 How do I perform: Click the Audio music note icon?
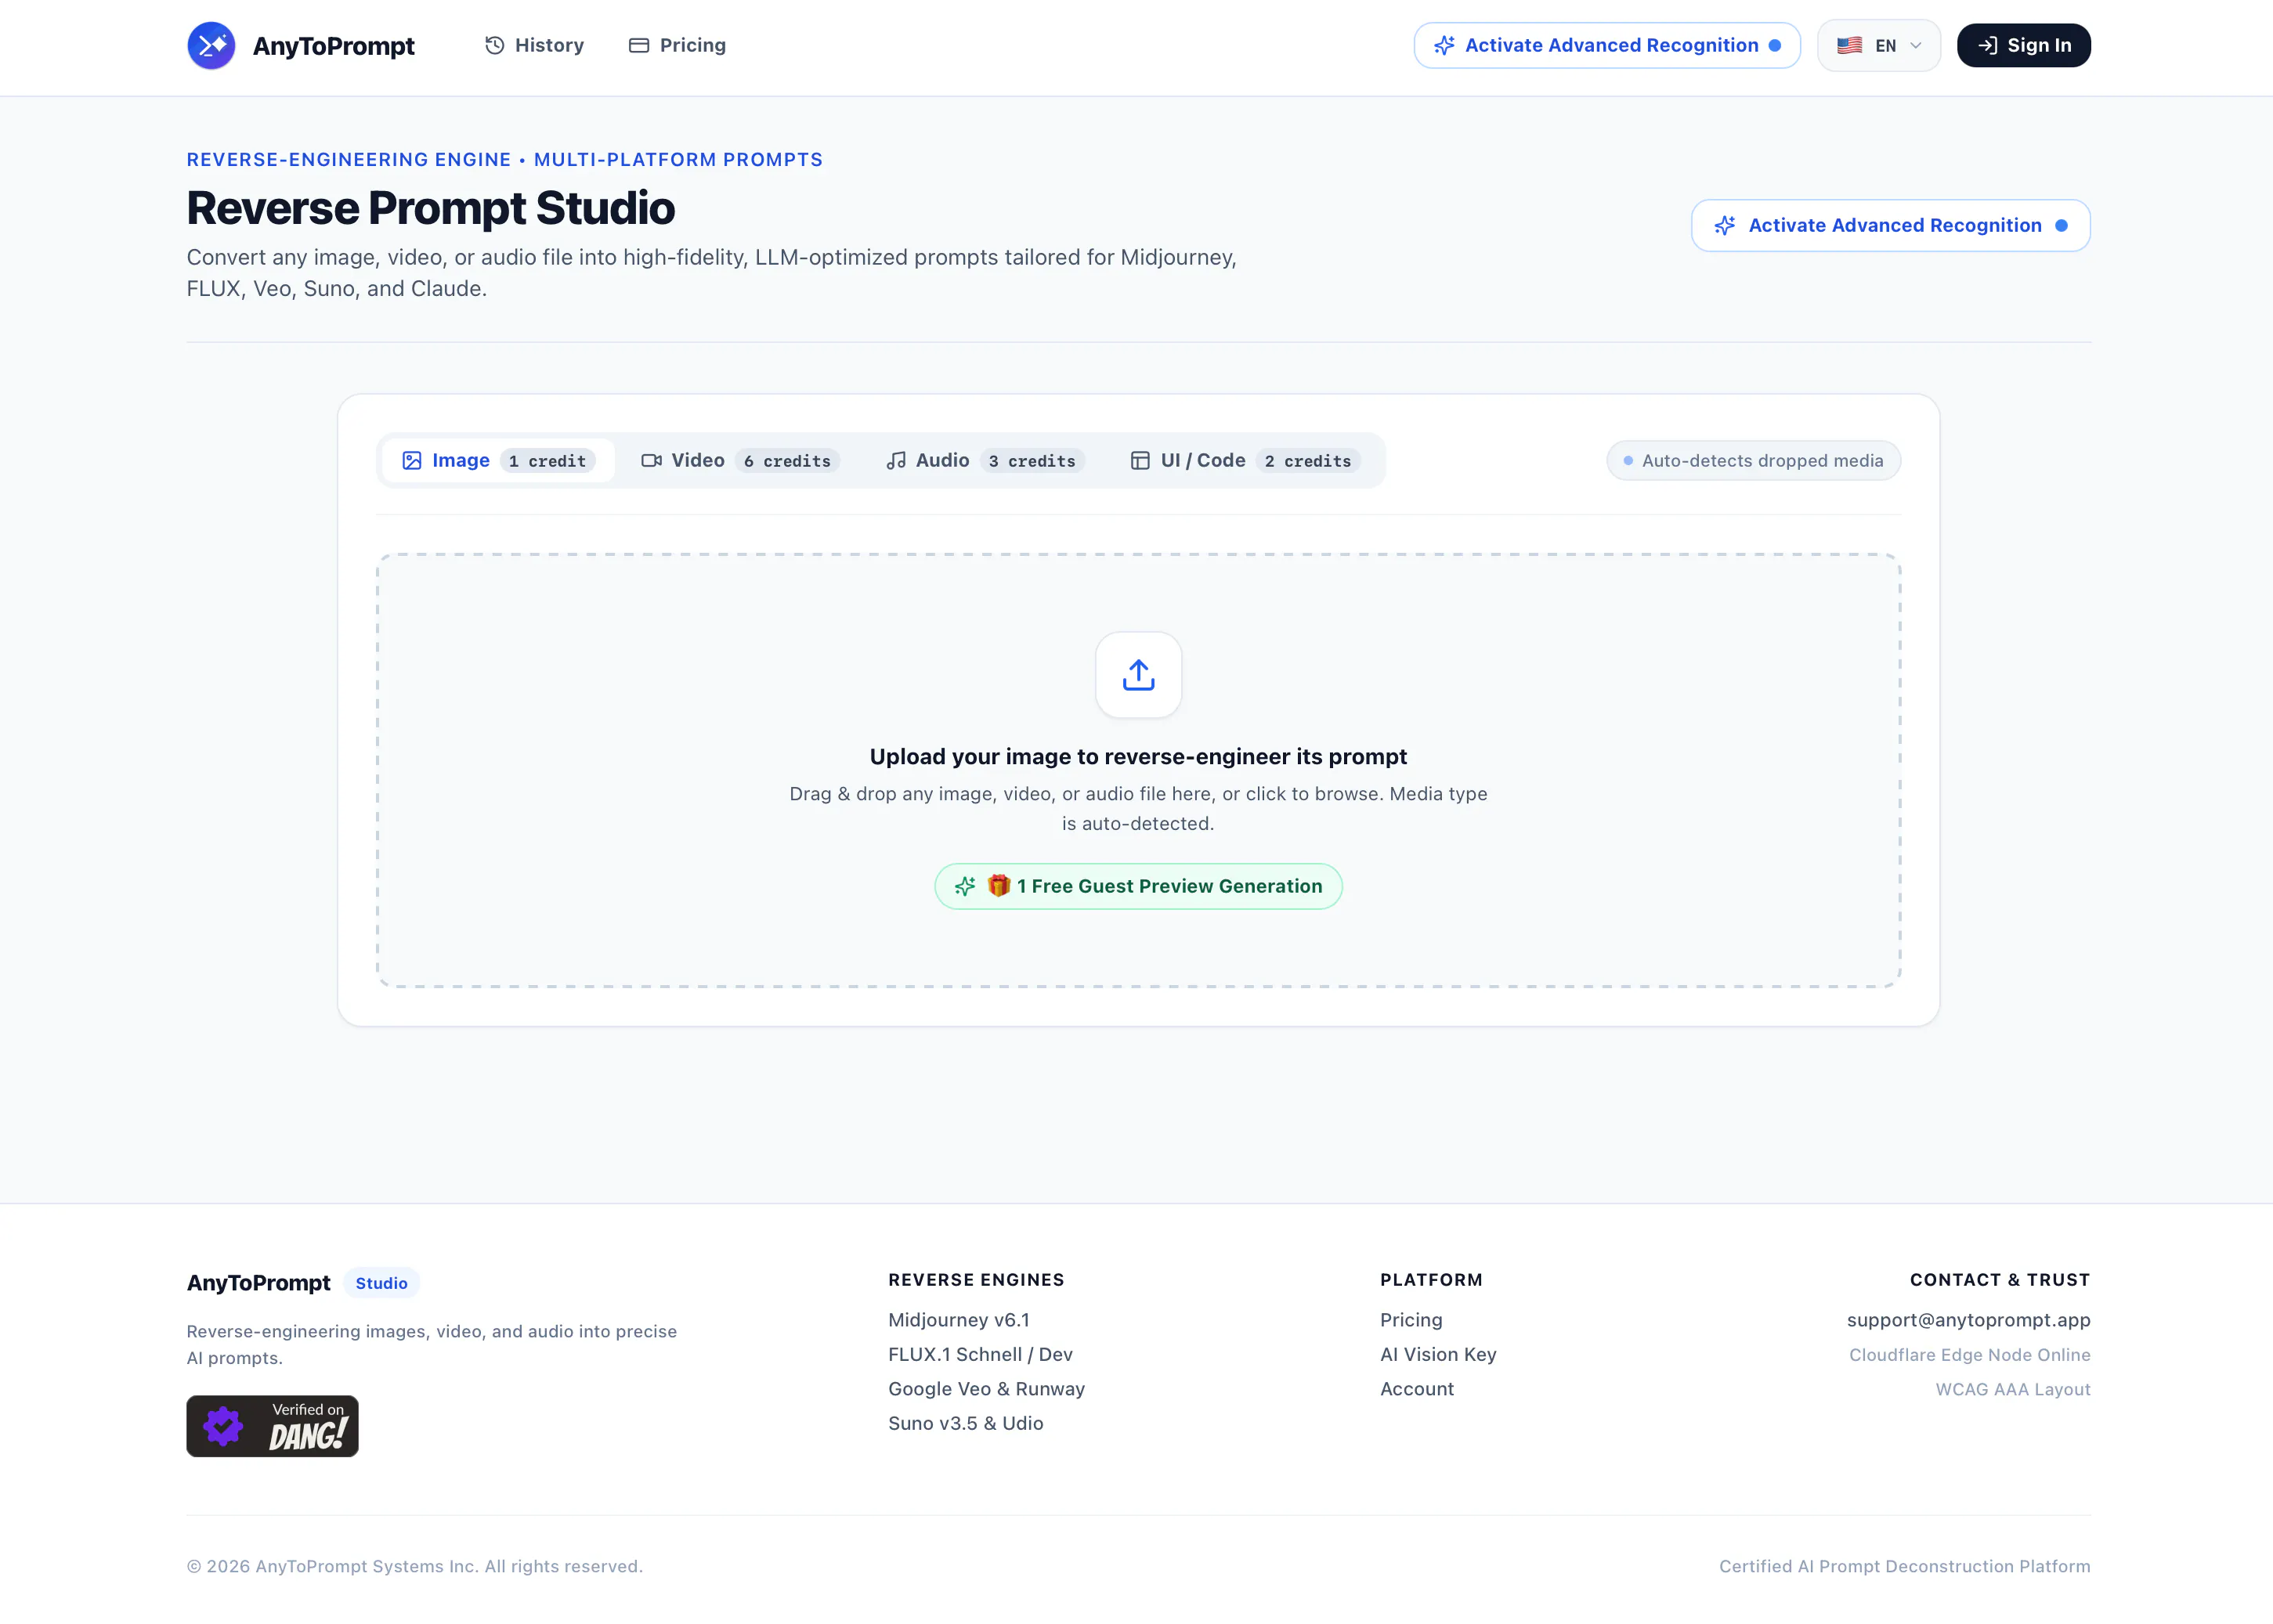tap(896, 460)
